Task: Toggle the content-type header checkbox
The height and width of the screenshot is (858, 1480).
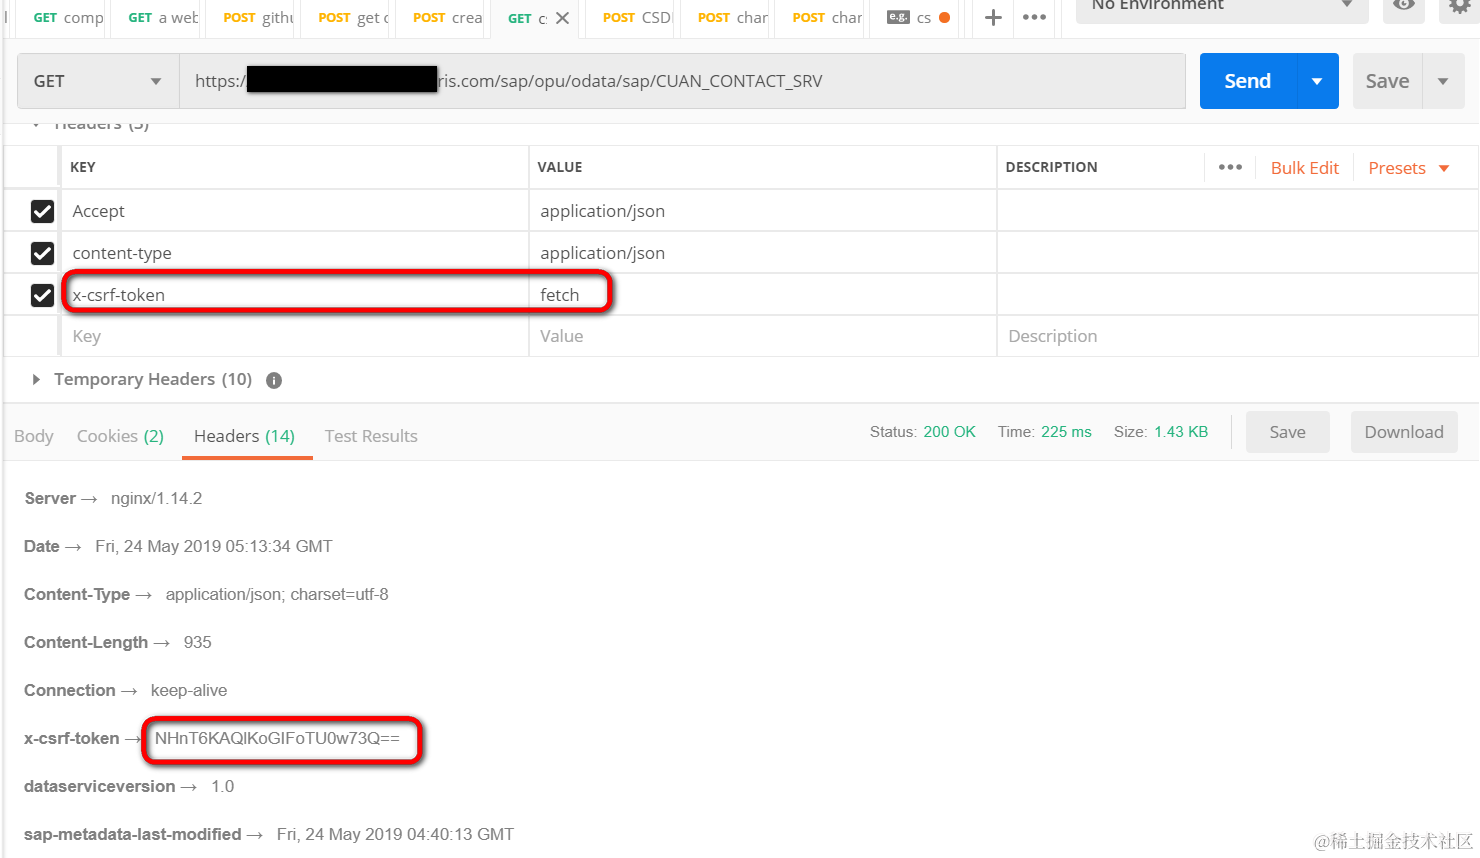Action: click(x=42, y=253)
